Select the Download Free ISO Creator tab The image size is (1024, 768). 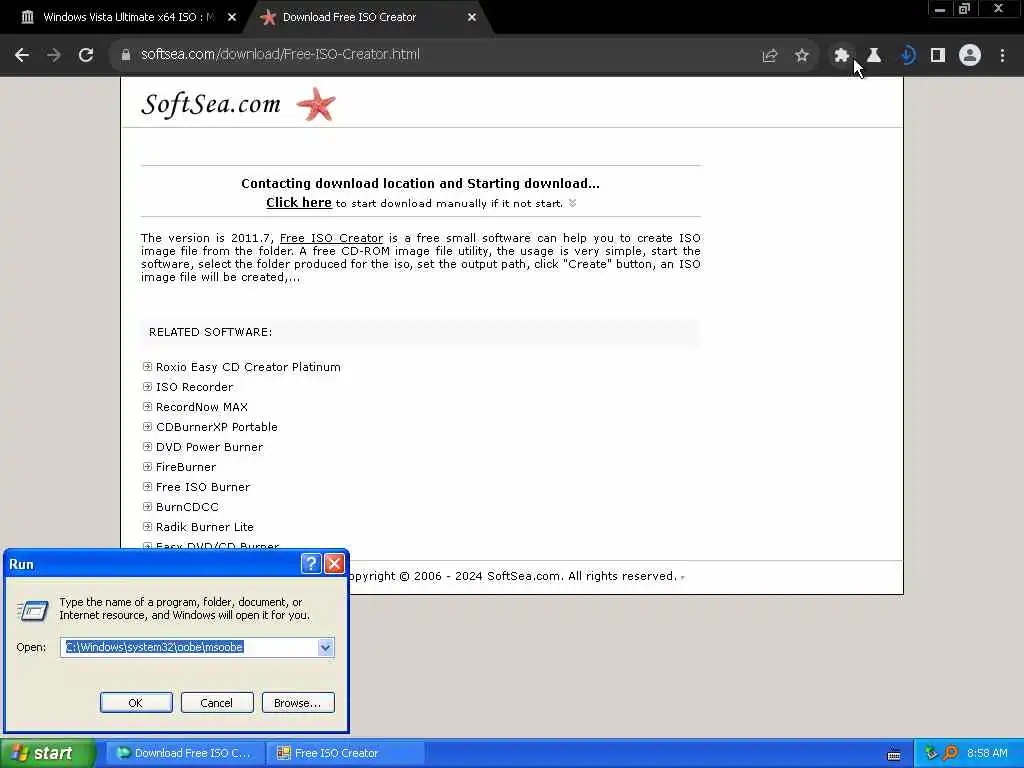pos(366,17)
